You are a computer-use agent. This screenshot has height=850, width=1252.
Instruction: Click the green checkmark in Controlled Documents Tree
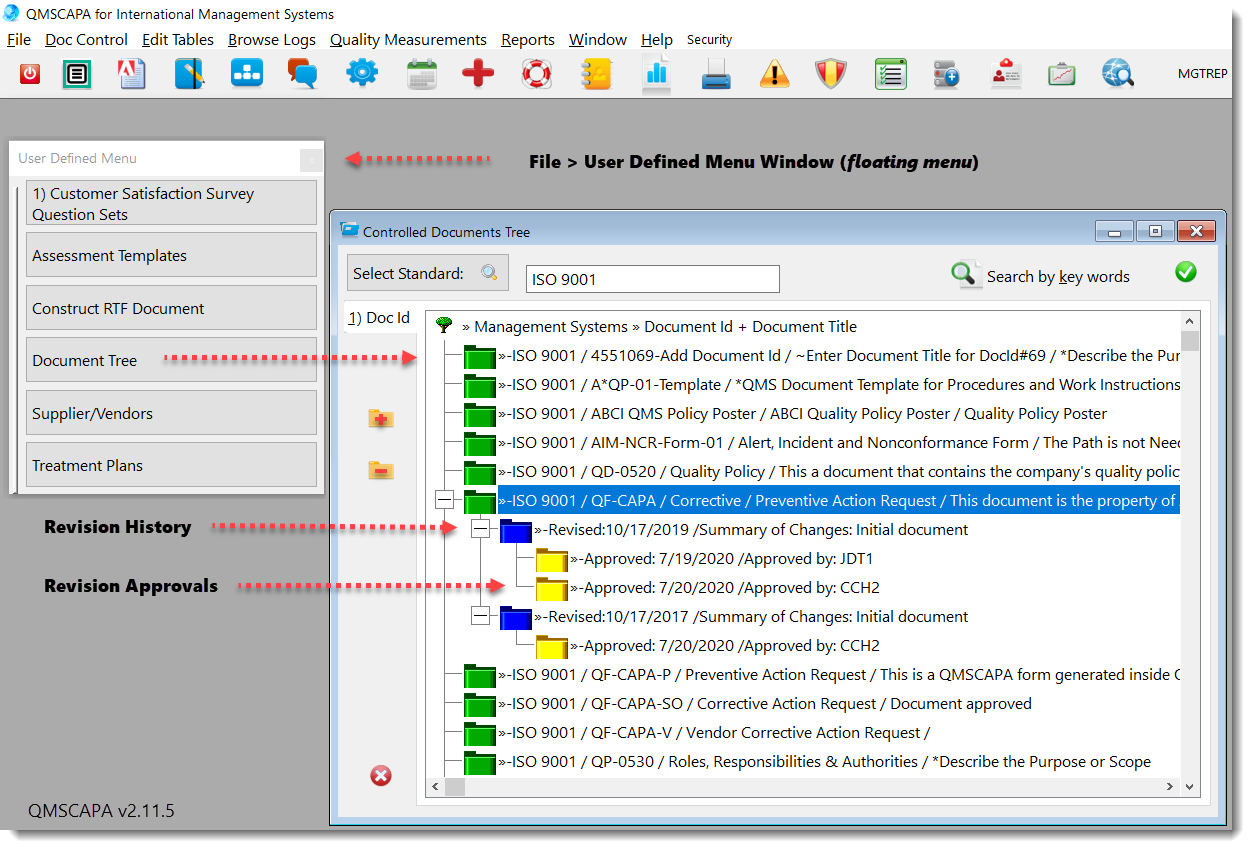pos(1186,271)
